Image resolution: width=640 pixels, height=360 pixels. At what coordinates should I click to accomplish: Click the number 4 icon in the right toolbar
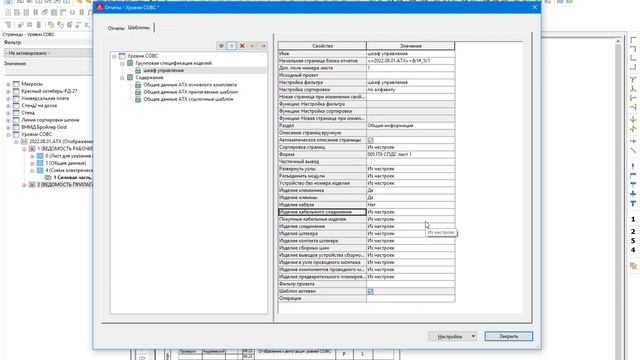(x=633, y=250)
